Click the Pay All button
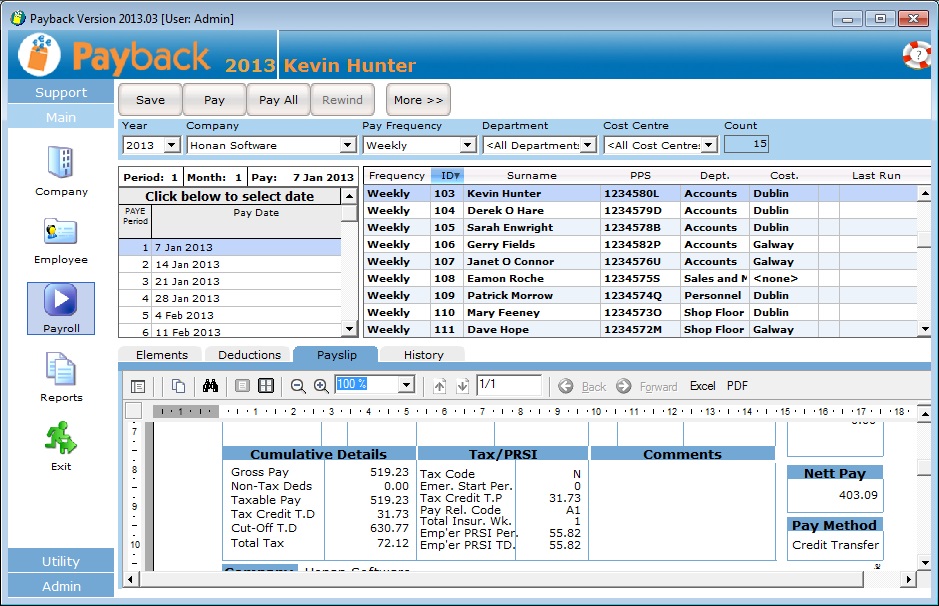Image resolution: width=939 pixels, height=606 pixels. pos(278,100)
